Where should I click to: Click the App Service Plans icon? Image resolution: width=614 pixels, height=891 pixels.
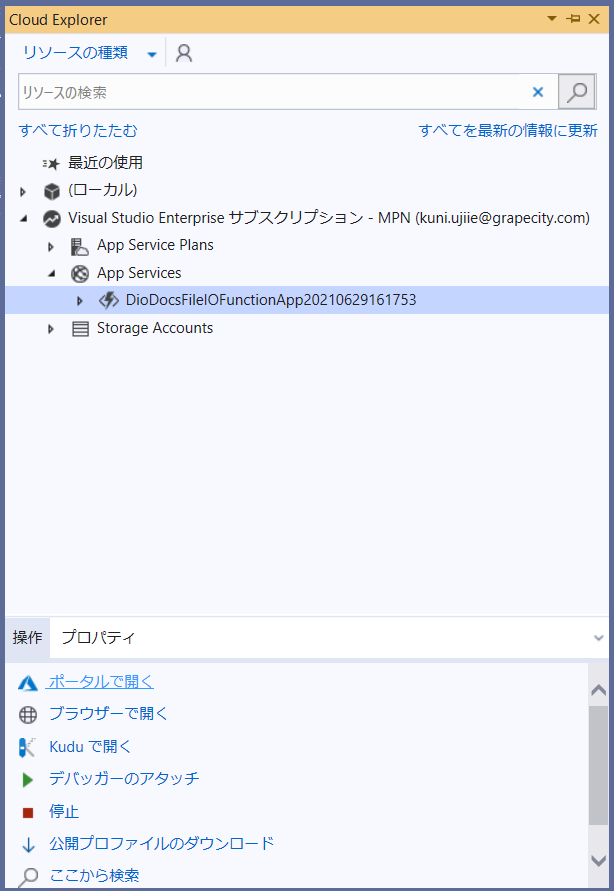80,246
